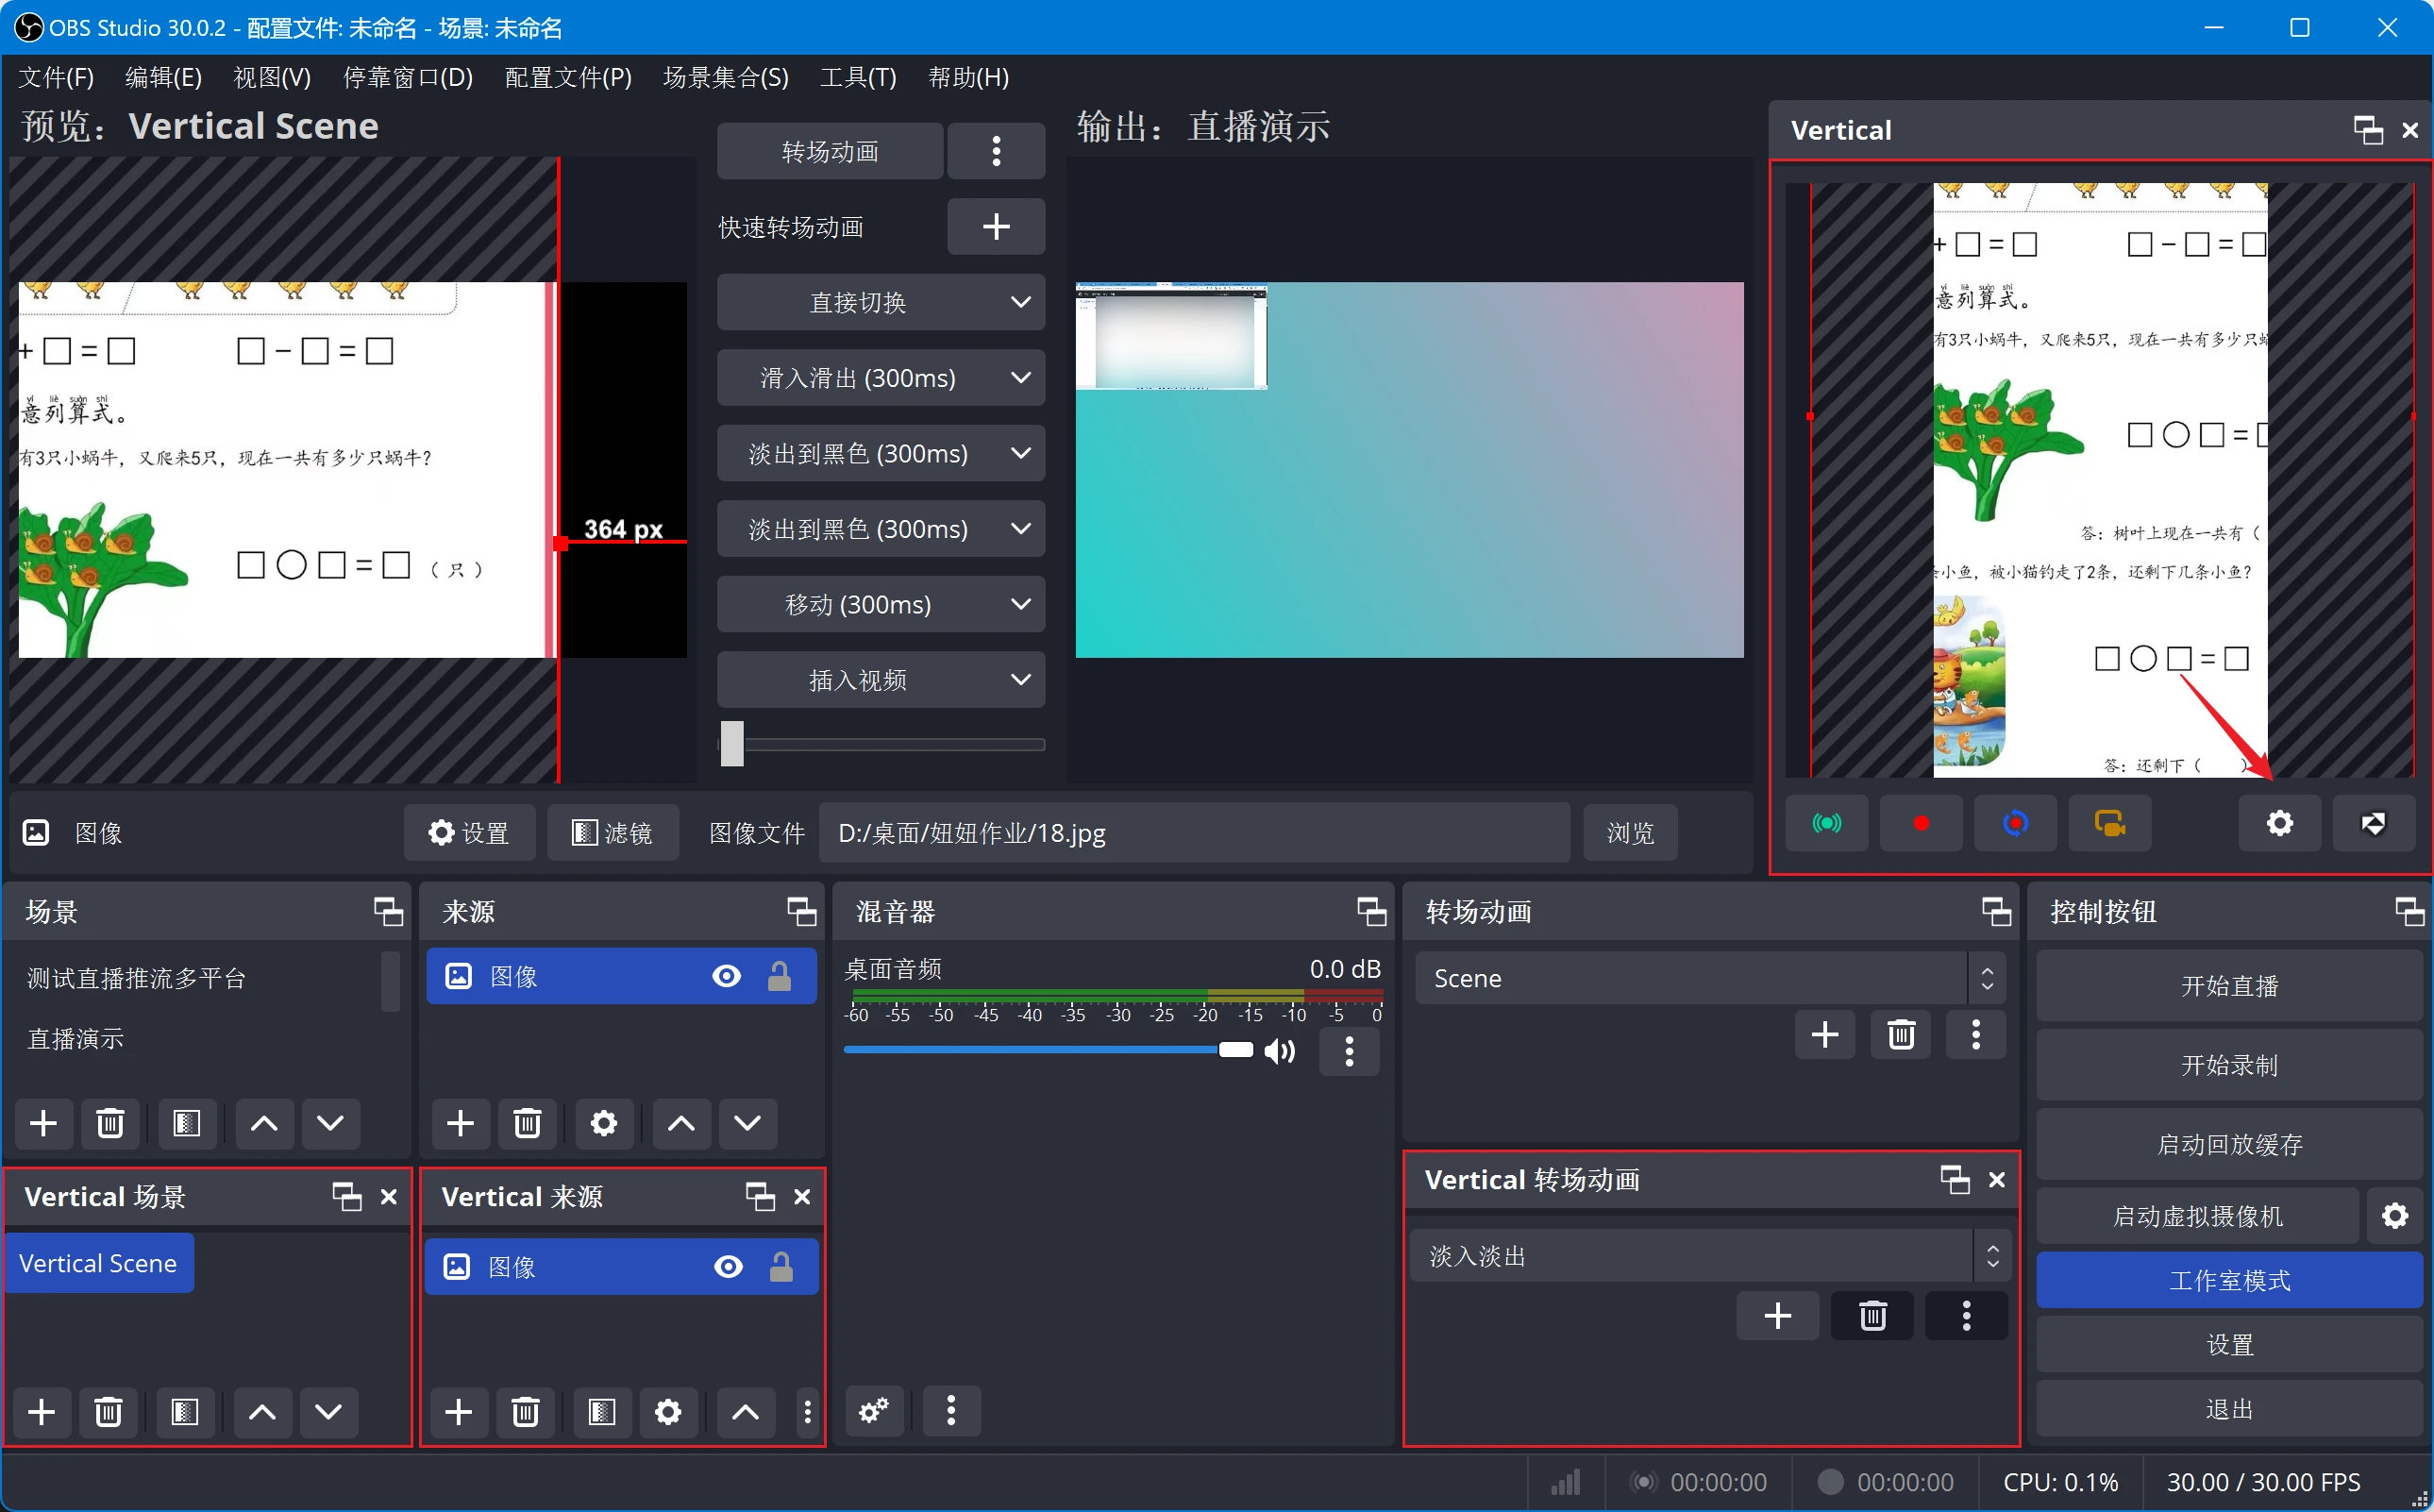Viewport: 2434px width, 1512px height.
Task: Click the recording start icon in Vertical panel
Action: (x=1919, y=824)
